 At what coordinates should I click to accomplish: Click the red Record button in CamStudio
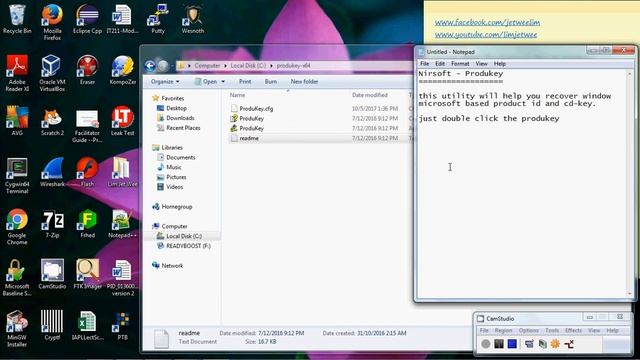(x=486, y=344)
